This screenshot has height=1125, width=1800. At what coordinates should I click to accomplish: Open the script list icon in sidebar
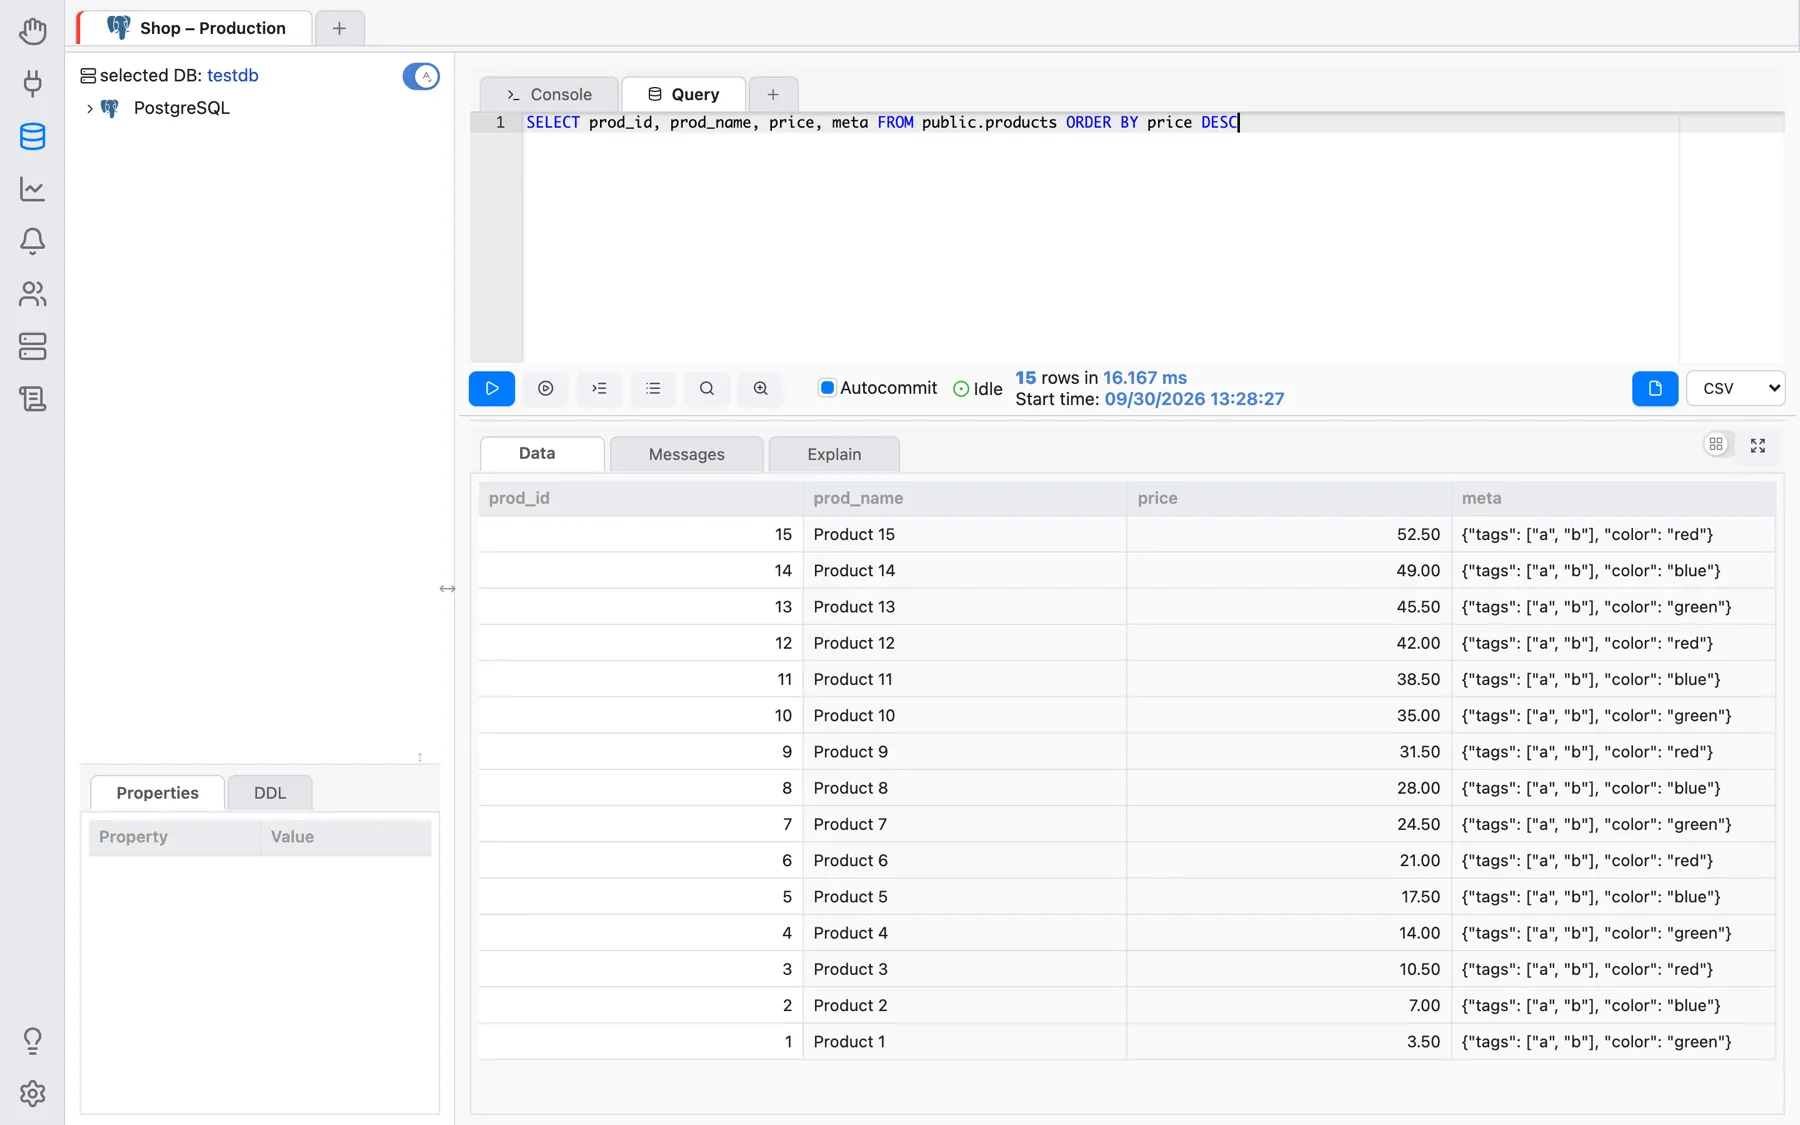coord(32,399)
